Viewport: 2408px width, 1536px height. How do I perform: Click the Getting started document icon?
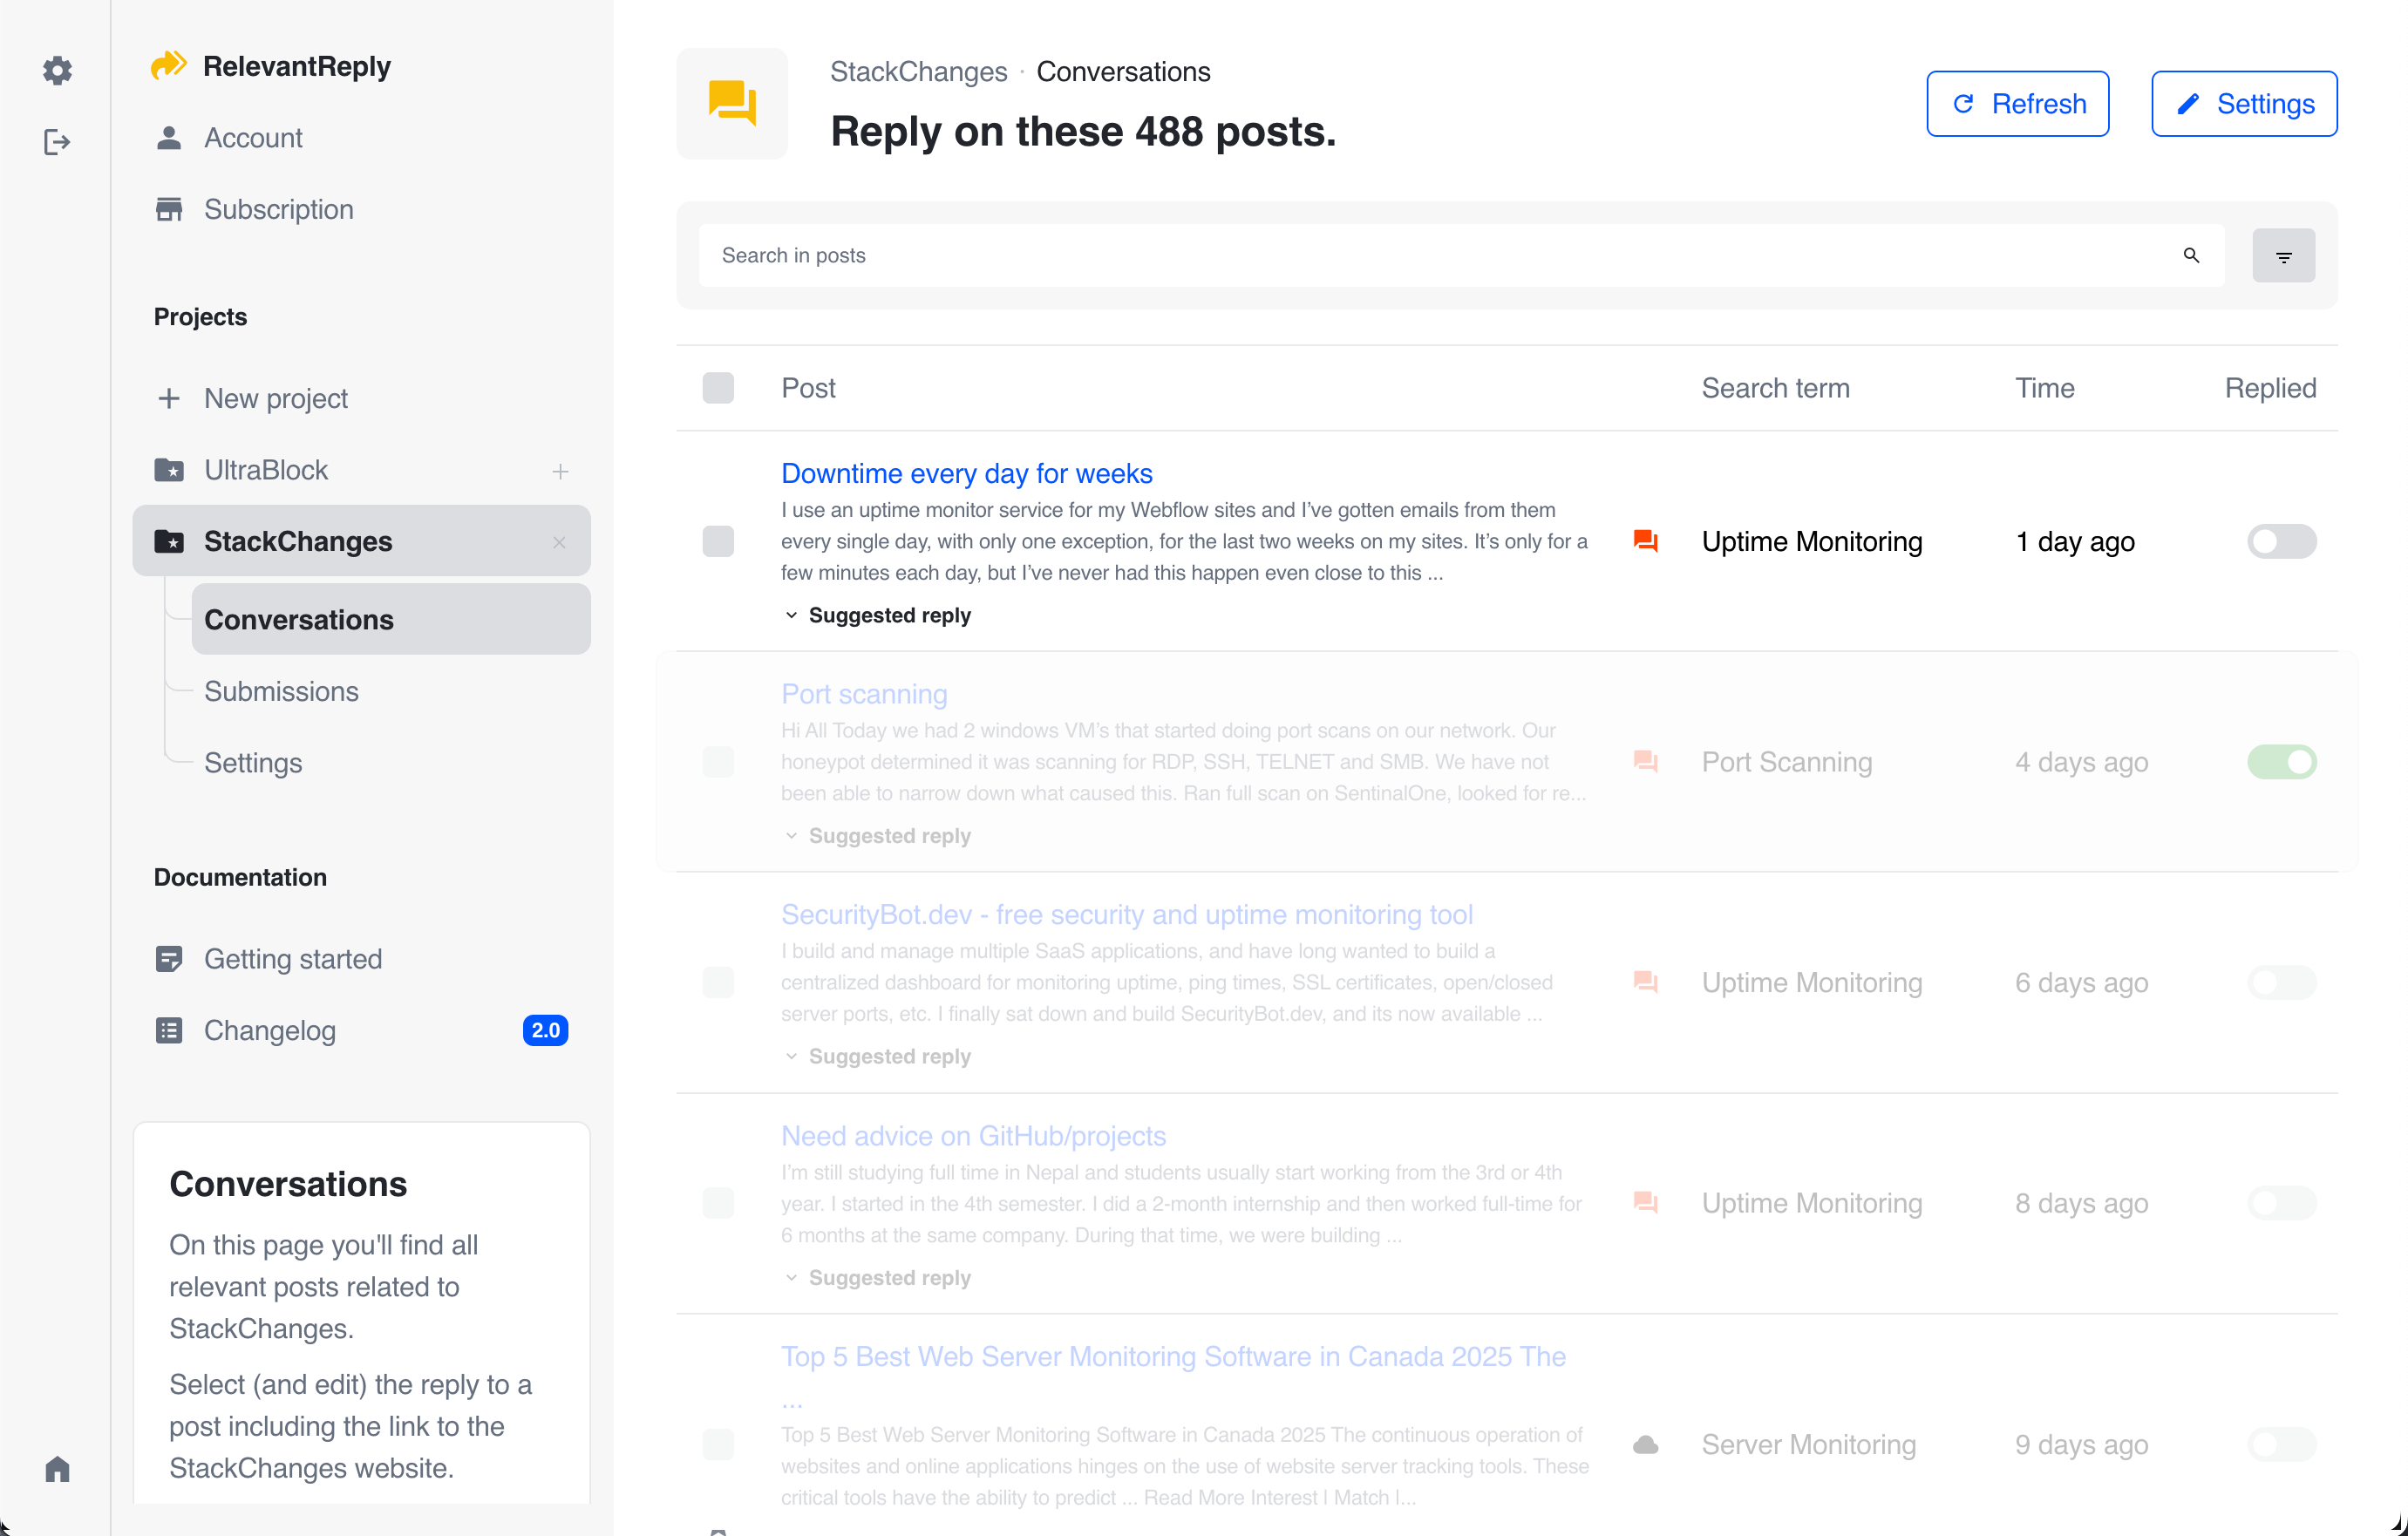tap(169, 958)
